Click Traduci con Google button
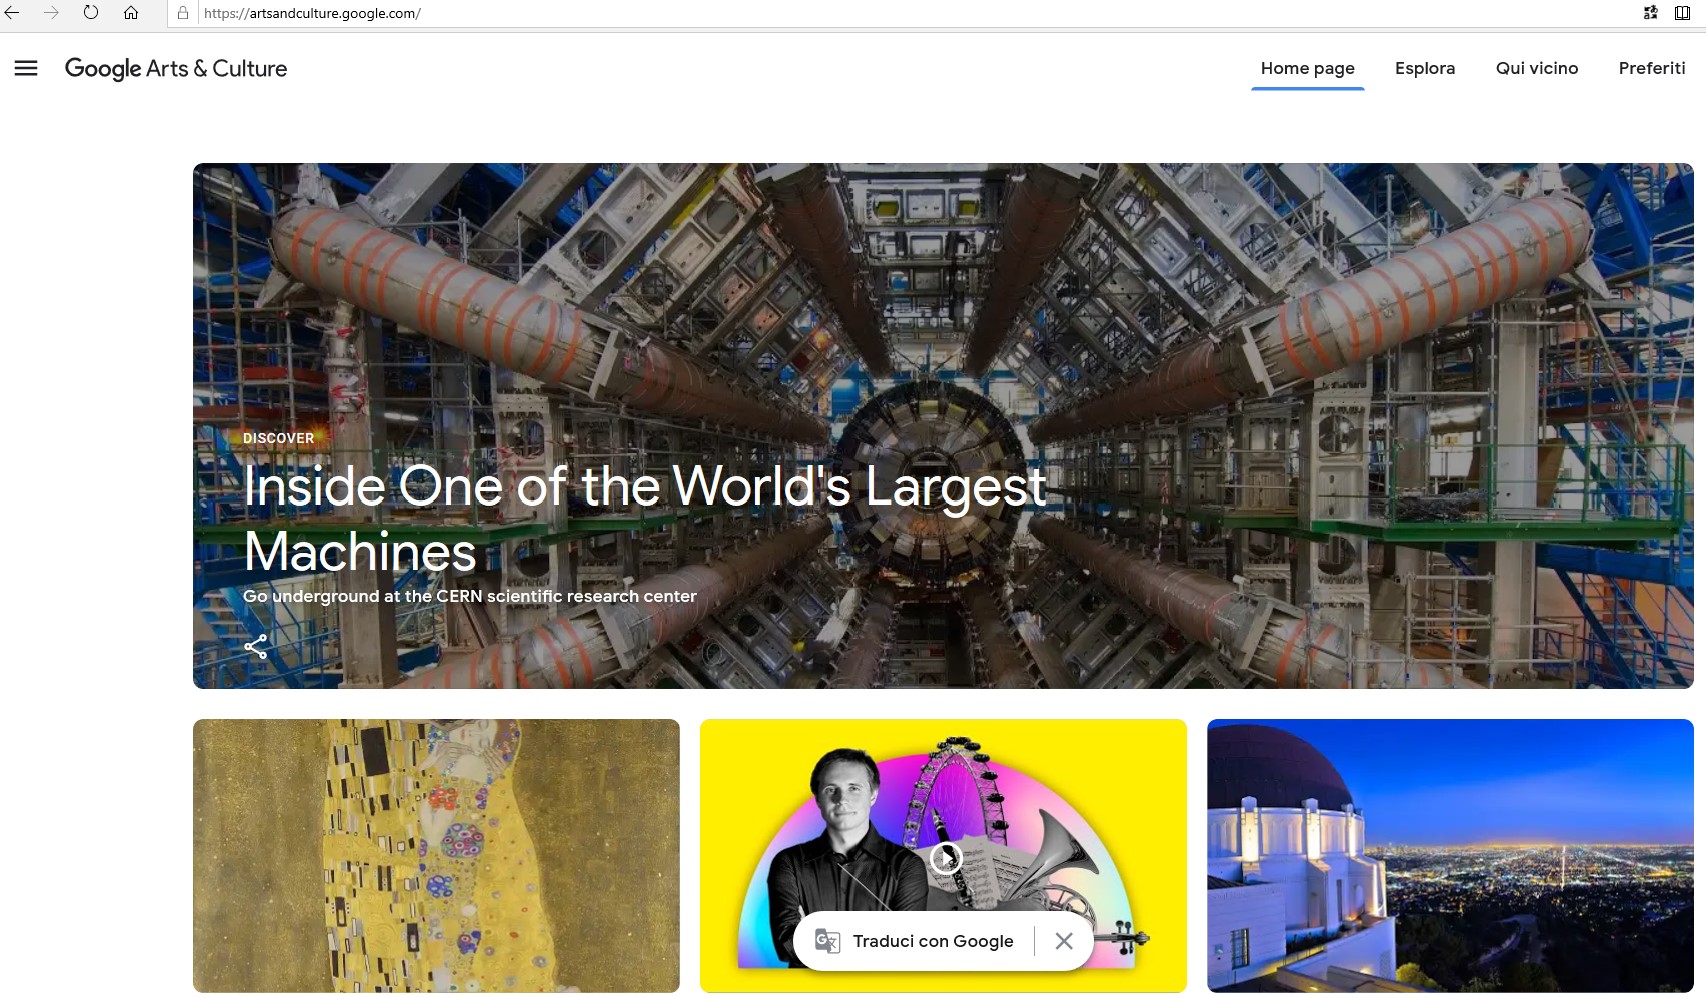Viewport: 1706px width, 998px height. (x=932, y=941)
